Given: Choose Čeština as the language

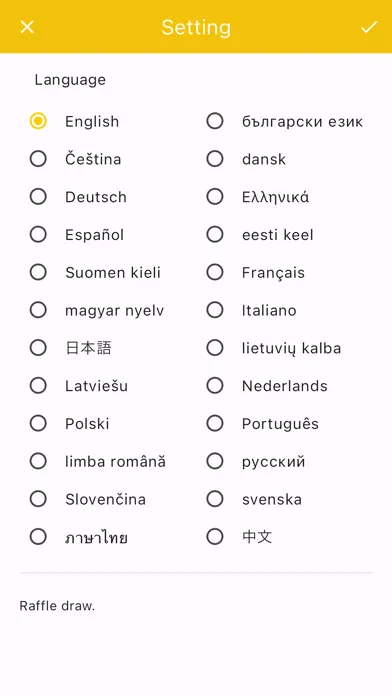Looking at the screenshot, I should tap(38, 158).
